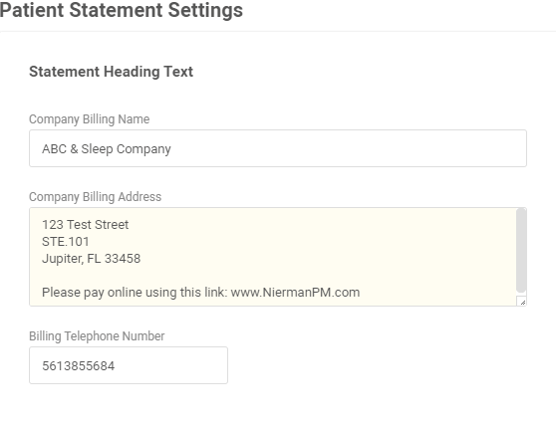Click the Patient Statement Settings page title
556x431 pixels.
[121, 10]
